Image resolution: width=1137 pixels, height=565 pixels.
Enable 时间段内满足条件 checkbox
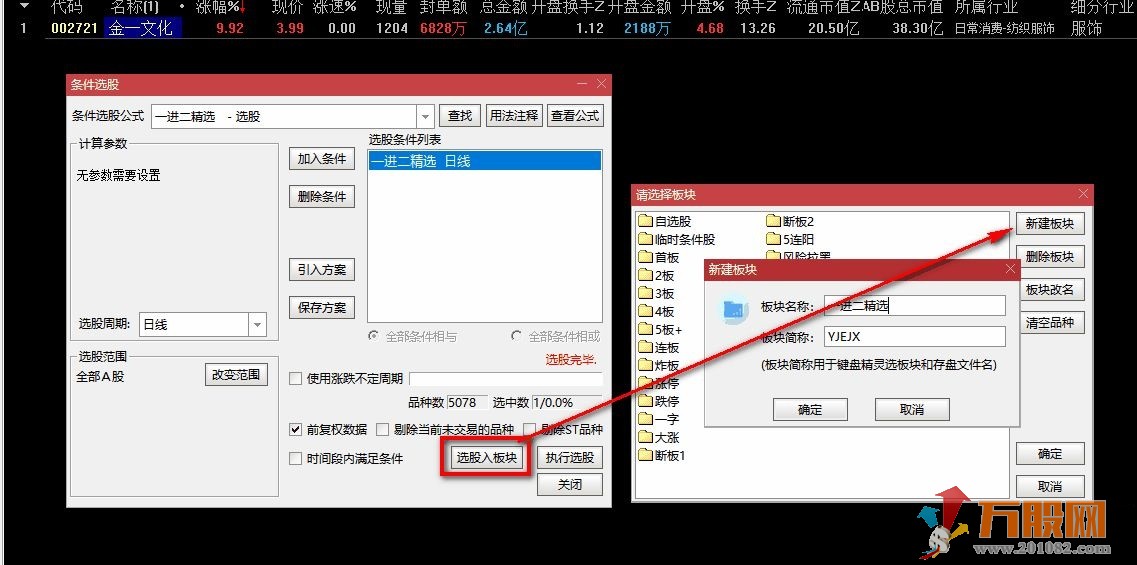295,458
